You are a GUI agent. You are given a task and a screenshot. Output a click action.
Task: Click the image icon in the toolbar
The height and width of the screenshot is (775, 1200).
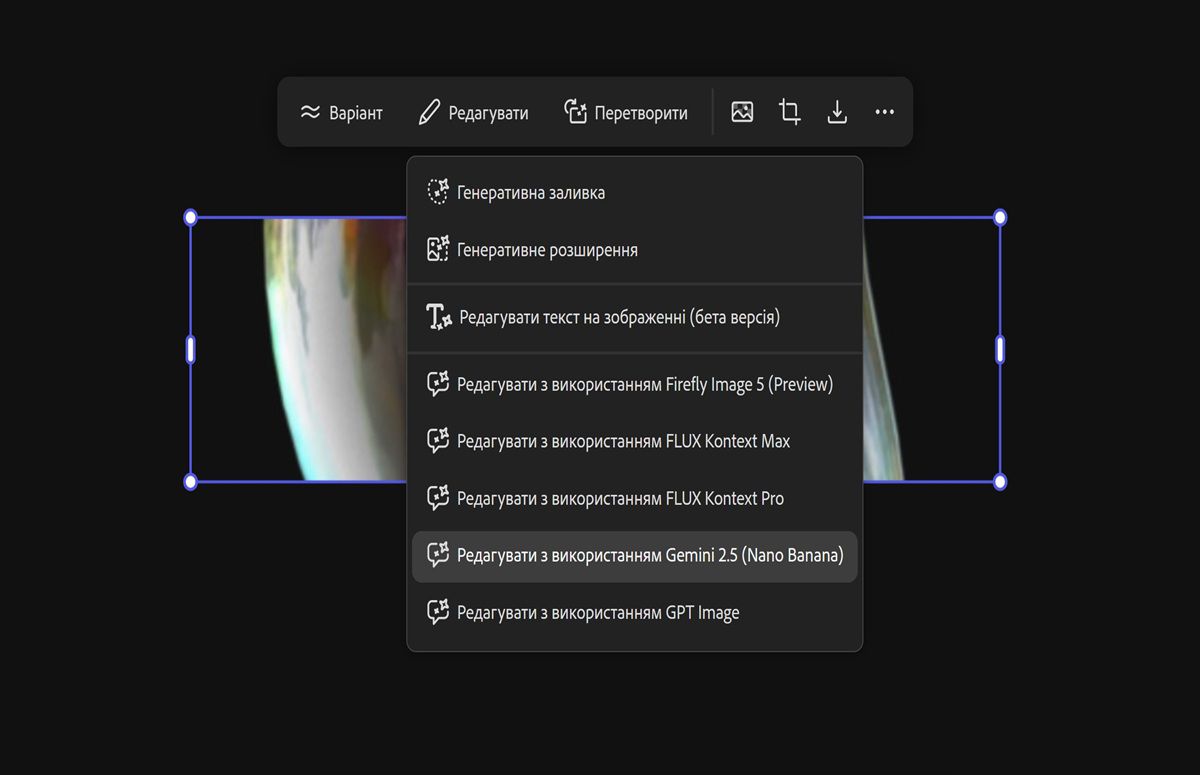[x=742, y=112]
